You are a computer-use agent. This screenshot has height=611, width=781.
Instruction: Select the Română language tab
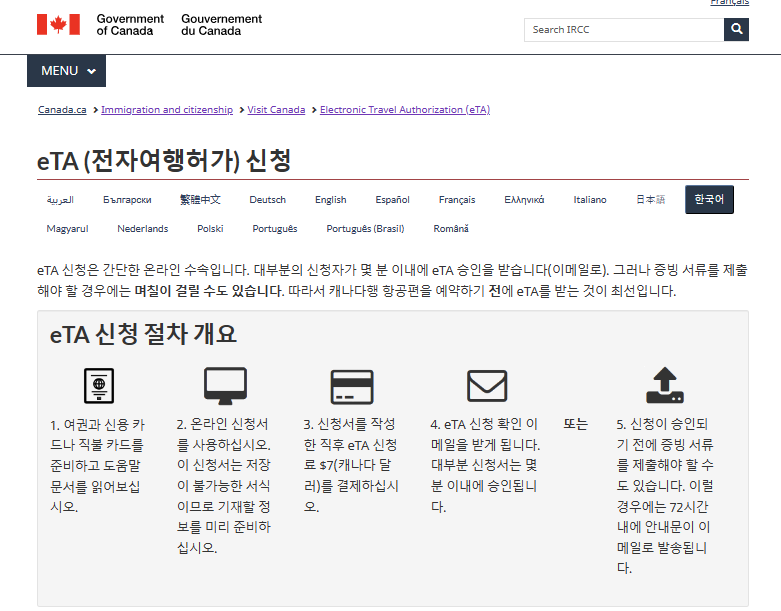(x=451, y=229)
